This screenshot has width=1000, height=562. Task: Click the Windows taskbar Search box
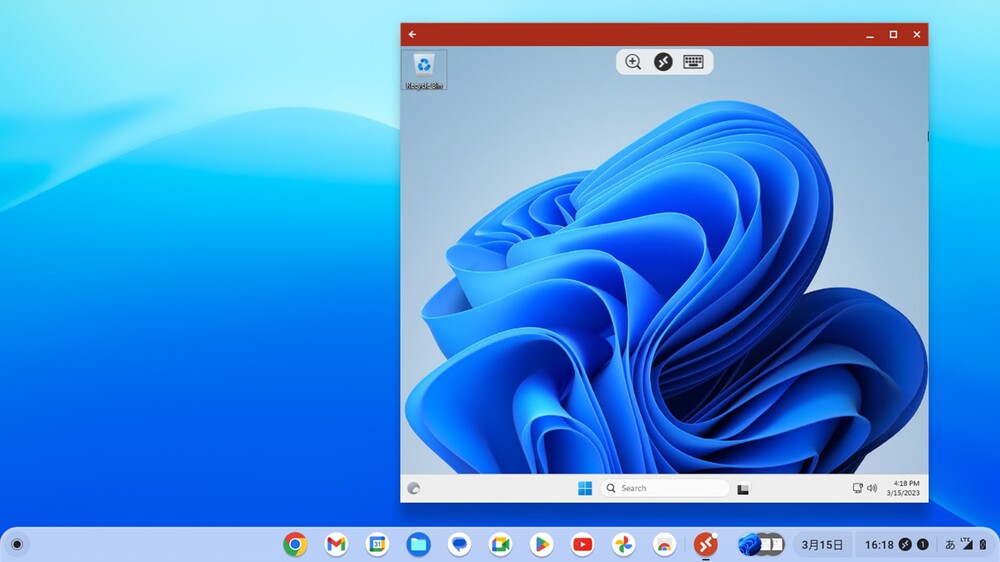[x=665, y=488]
